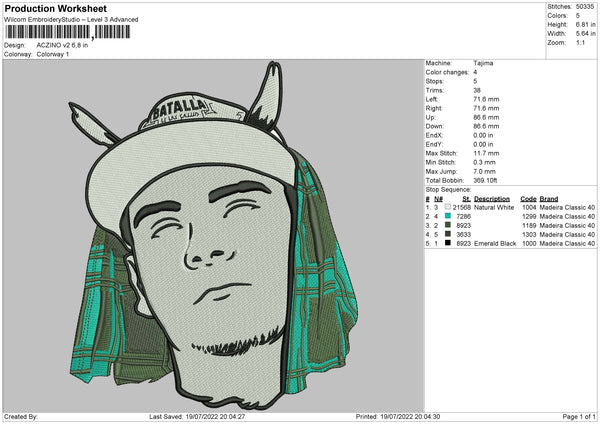This screenshot has width=600, height=424.
Task: Click the 'N#' column header
Action: pos(438,199)
